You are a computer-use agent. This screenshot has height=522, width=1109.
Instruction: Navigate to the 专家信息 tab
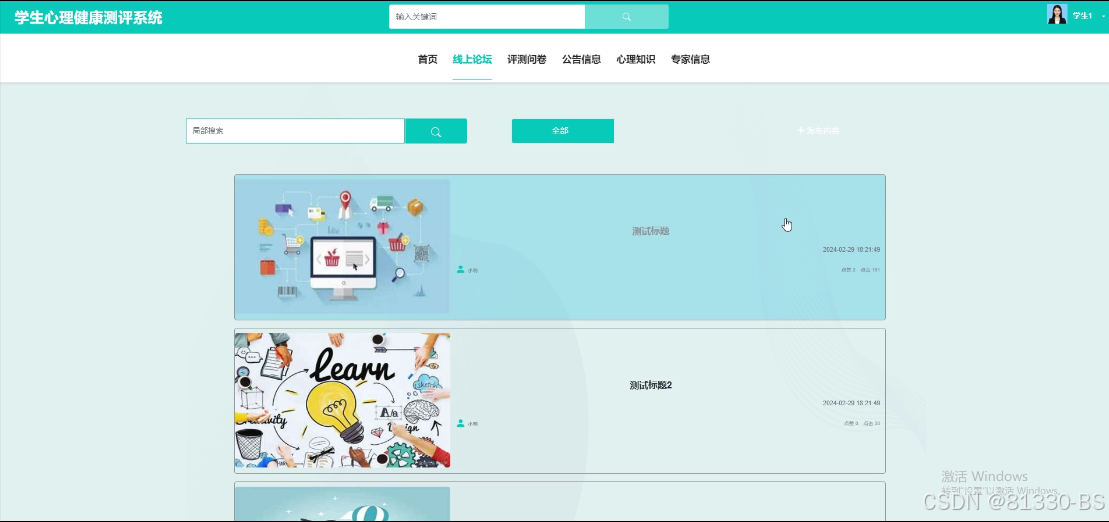(690, 59)
